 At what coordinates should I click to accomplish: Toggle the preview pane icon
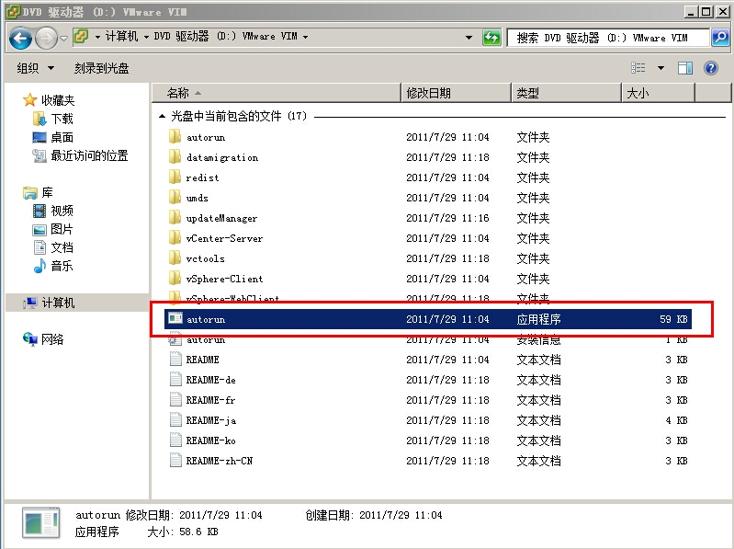tap(685, 68)
